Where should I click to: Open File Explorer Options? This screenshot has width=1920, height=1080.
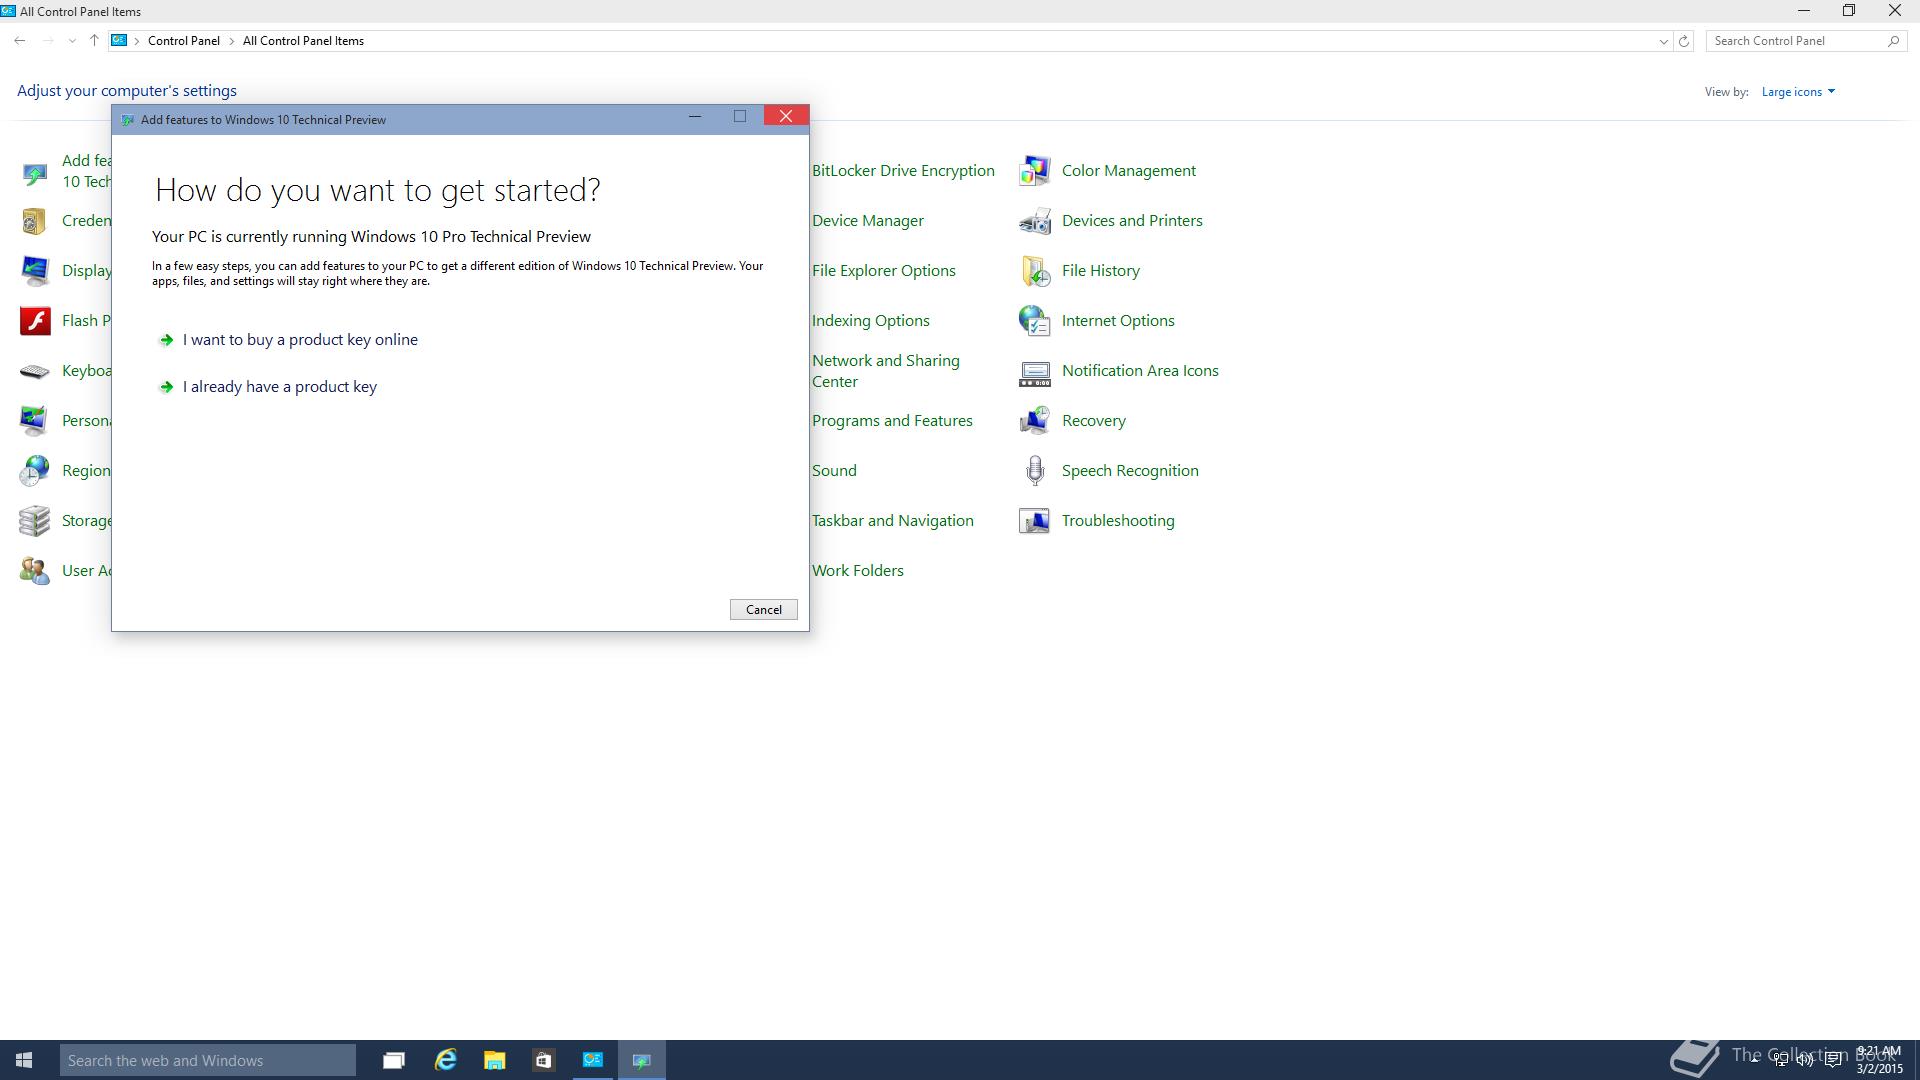pos(884,271)
